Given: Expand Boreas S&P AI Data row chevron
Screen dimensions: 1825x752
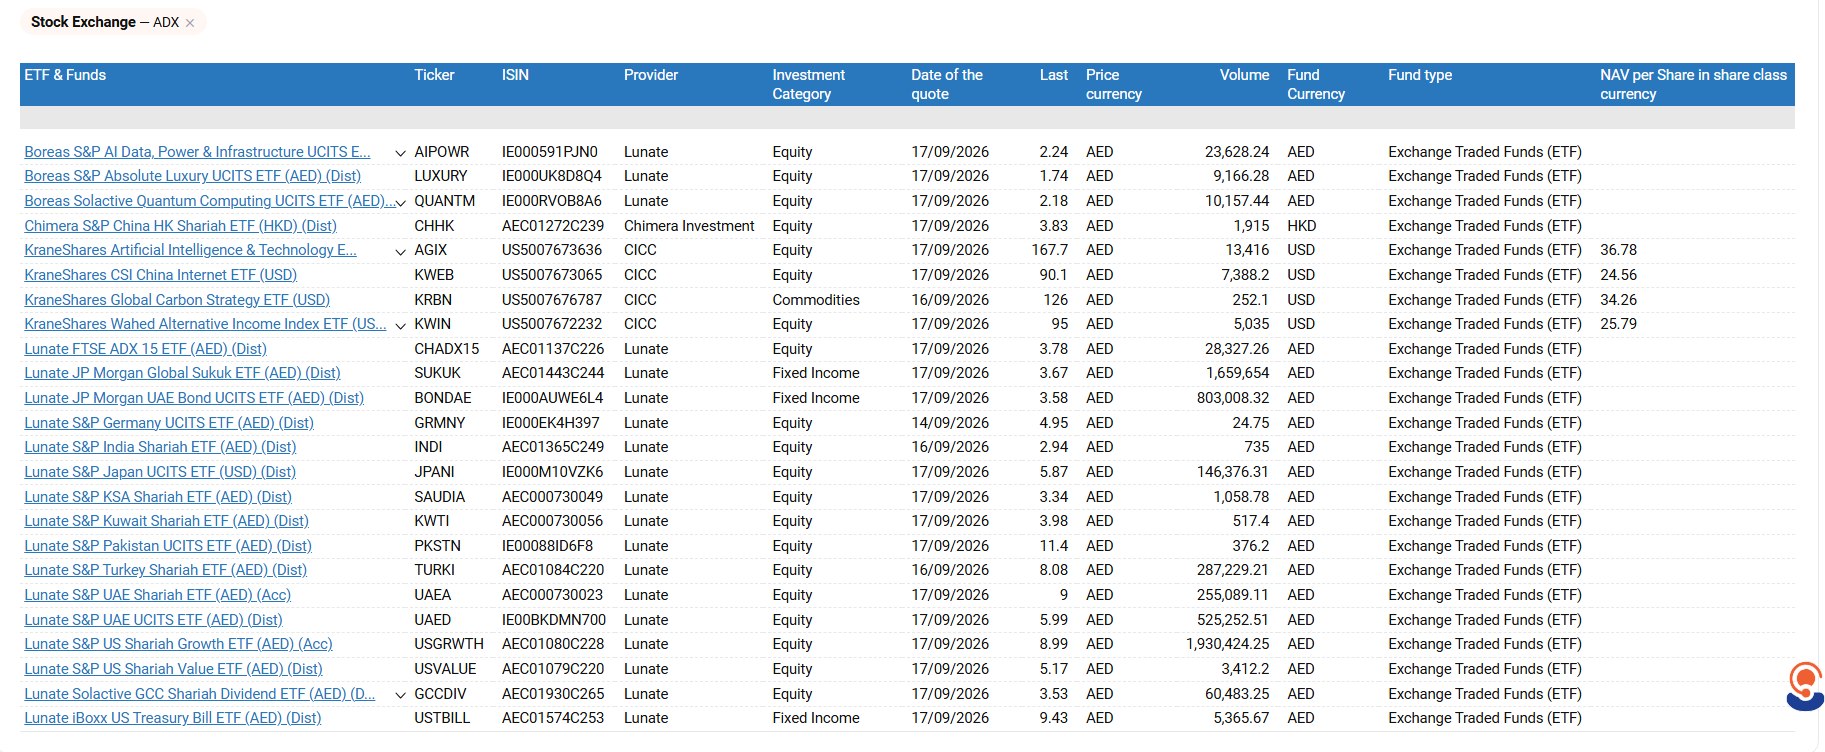Looking at the screenshot, I should click(400, 153).
